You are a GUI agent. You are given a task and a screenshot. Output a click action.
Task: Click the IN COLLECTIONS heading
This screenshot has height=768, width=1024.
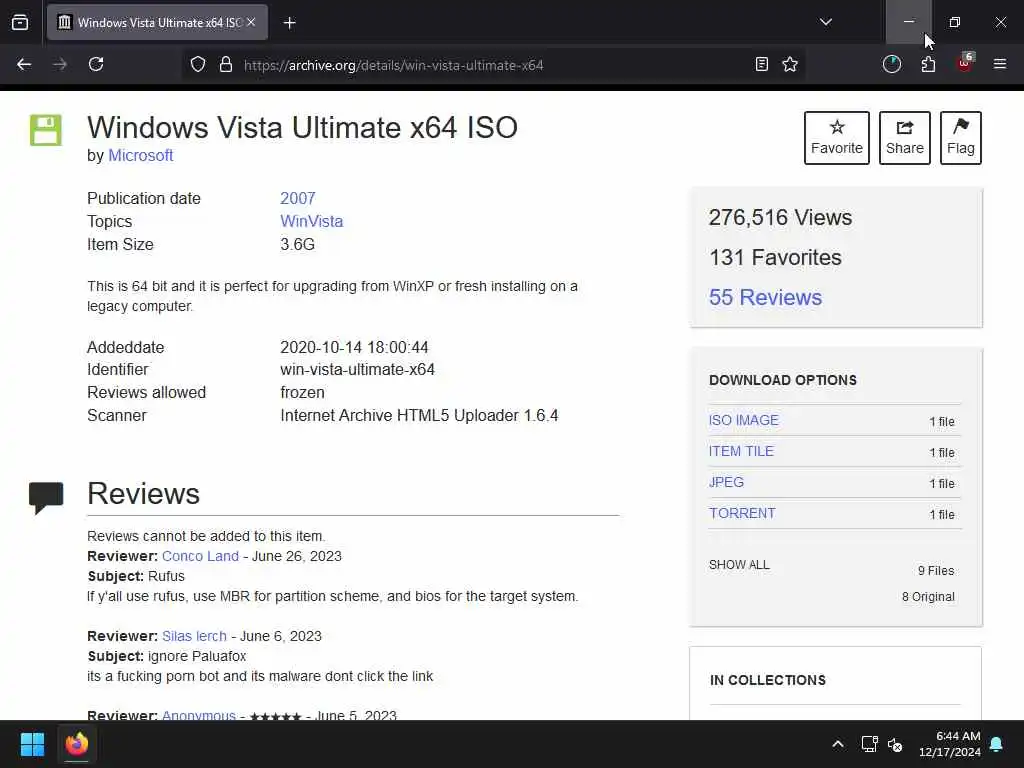click(768, 680)
